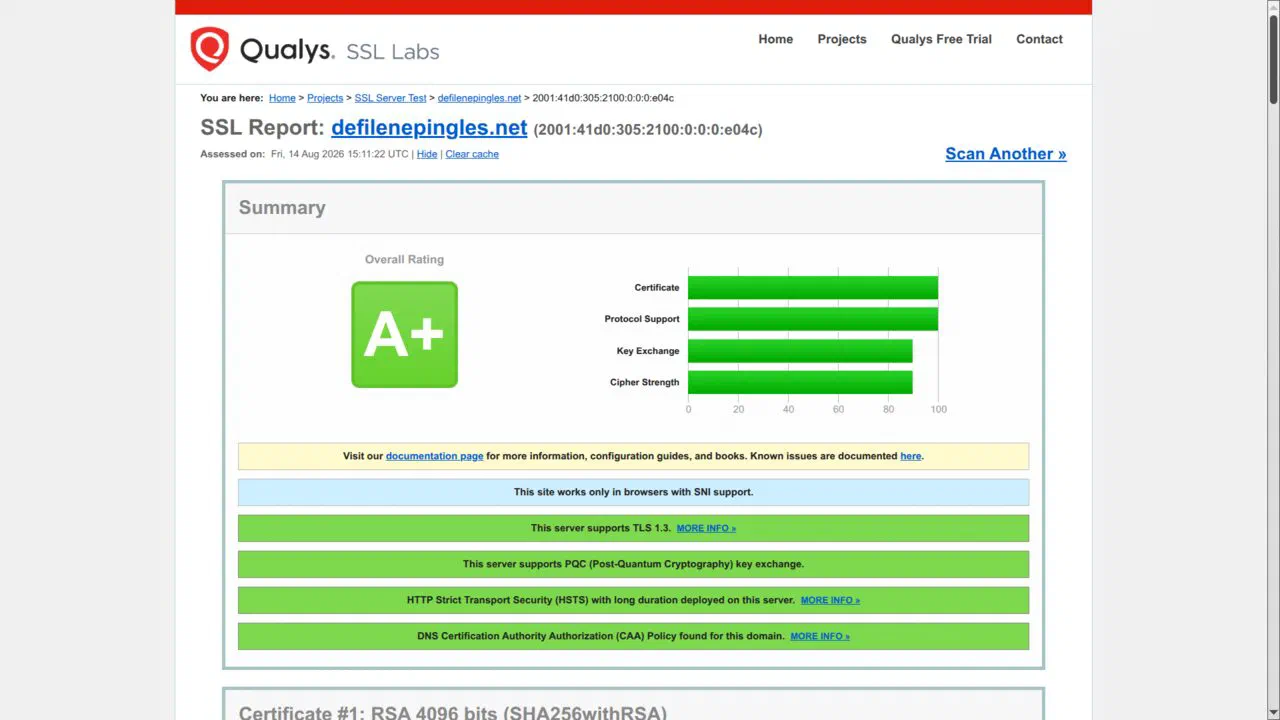Open the documentation page link
The width and height of the screenshot is (1280, 720).
(x=434, y=456)
